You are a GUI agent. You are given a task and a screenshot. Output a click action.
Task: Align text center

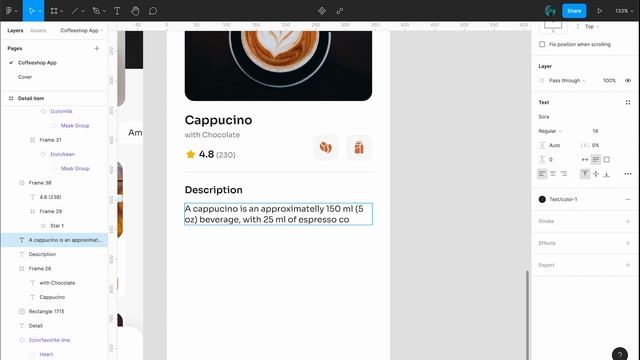click(553, 174)
